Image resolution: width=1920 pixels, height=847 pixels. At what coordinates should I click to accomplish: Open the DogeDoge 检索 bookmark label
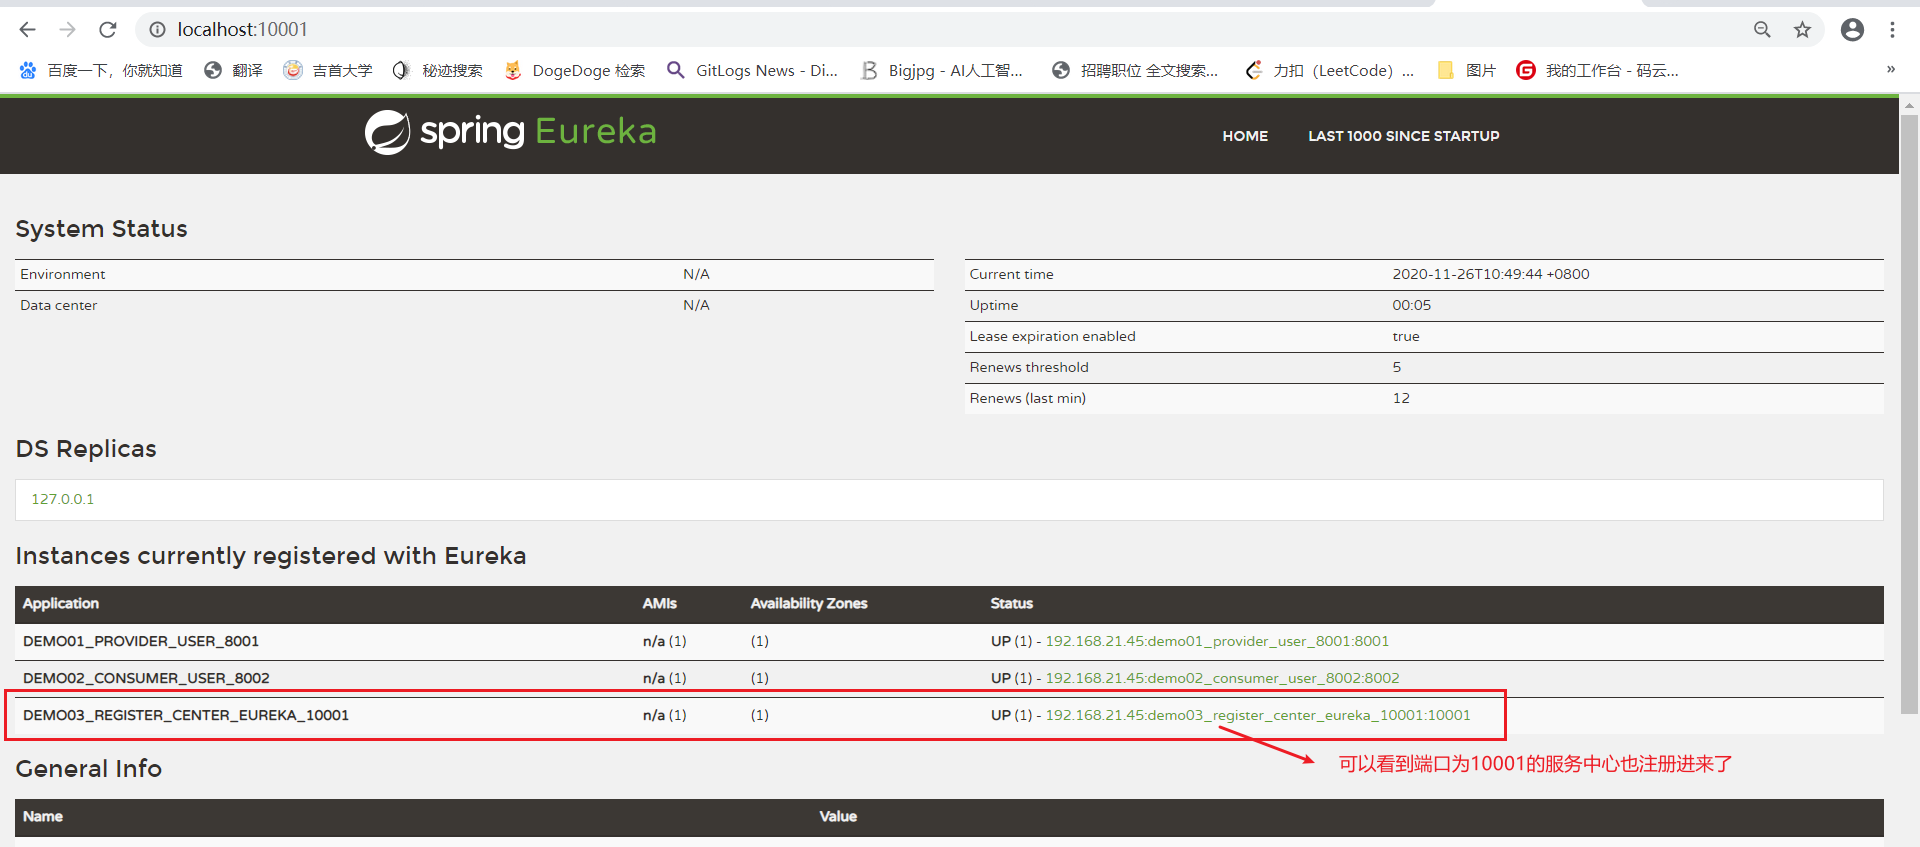[588, 70]
